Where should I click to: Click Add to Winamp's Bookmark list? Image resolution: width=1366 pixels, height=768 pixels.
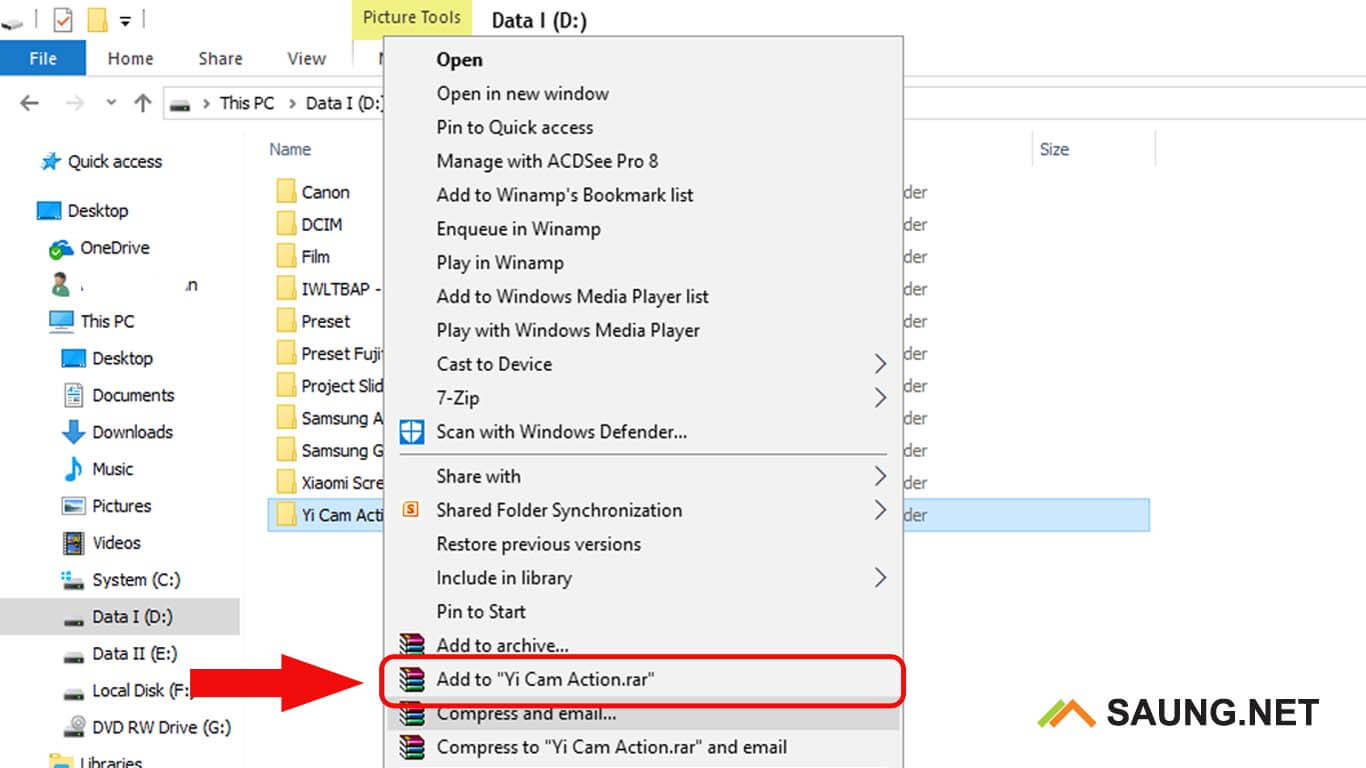tap(564, 195)
